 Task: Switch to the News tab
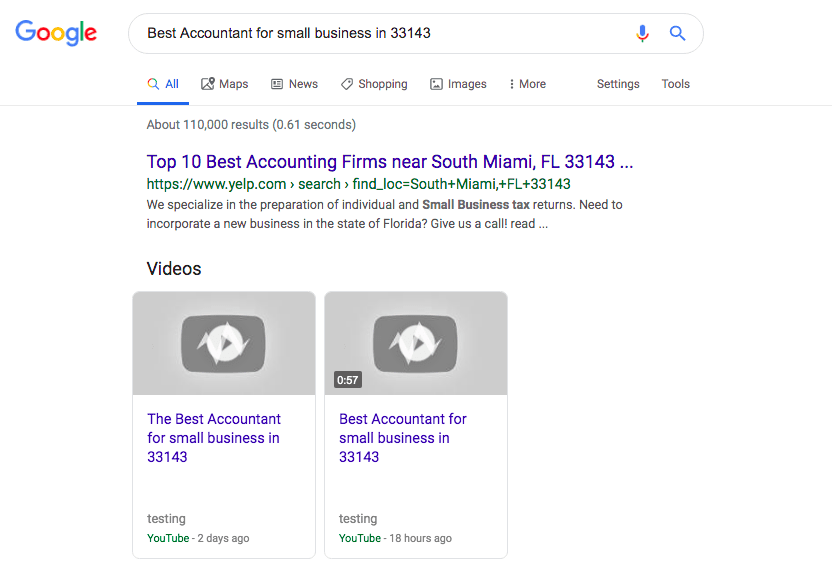294,84
